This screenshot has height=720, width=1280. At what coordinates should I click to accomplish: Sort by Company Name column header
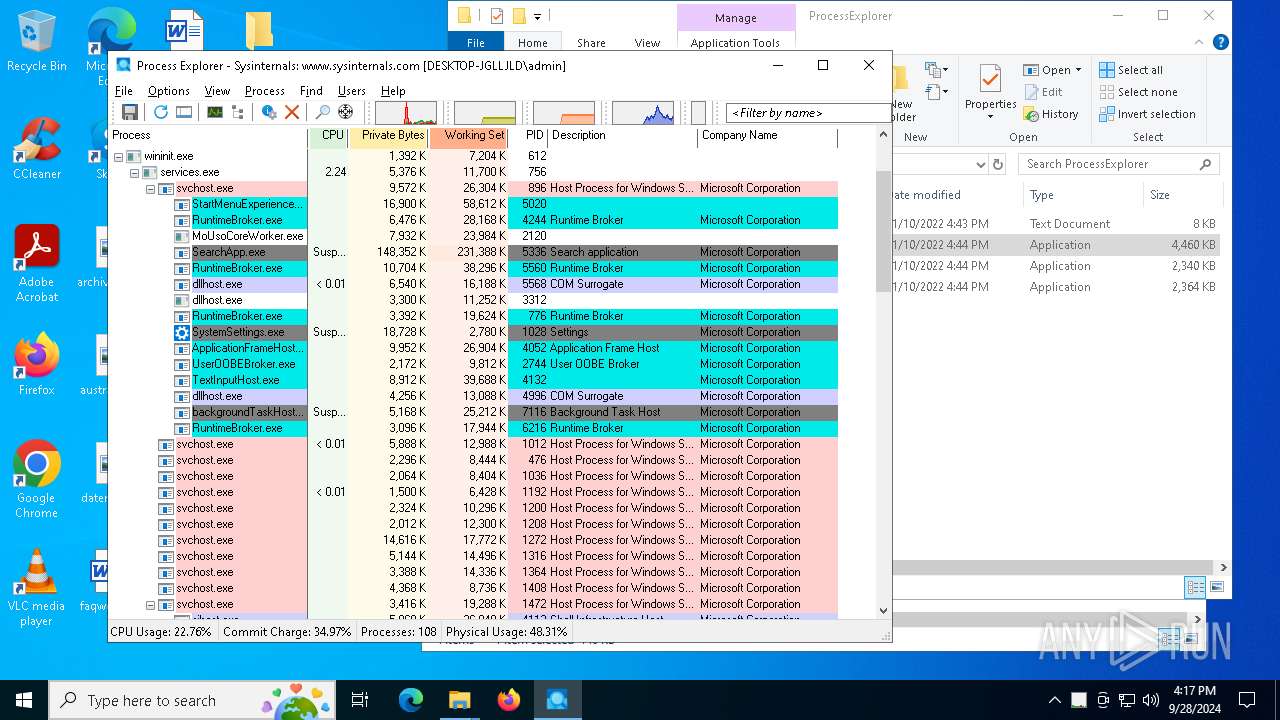[767, 136]
